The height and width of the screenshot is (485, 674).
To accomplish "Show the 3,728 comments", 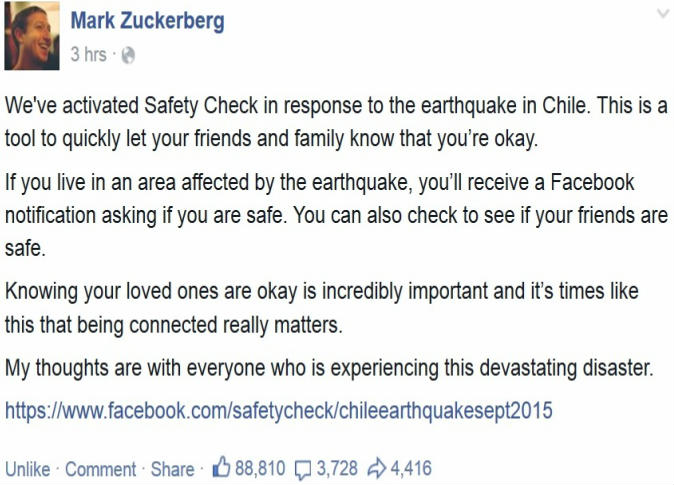I will pos(337,468).
